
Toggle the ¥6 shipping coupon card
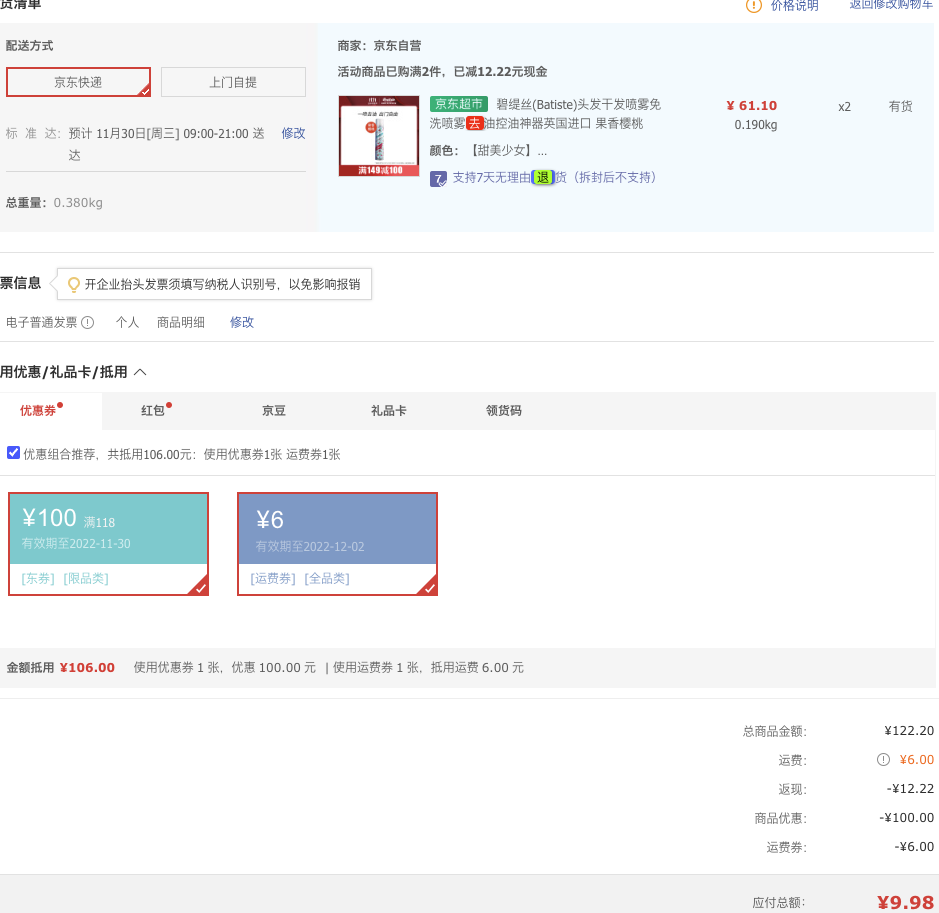coord(338,544)
